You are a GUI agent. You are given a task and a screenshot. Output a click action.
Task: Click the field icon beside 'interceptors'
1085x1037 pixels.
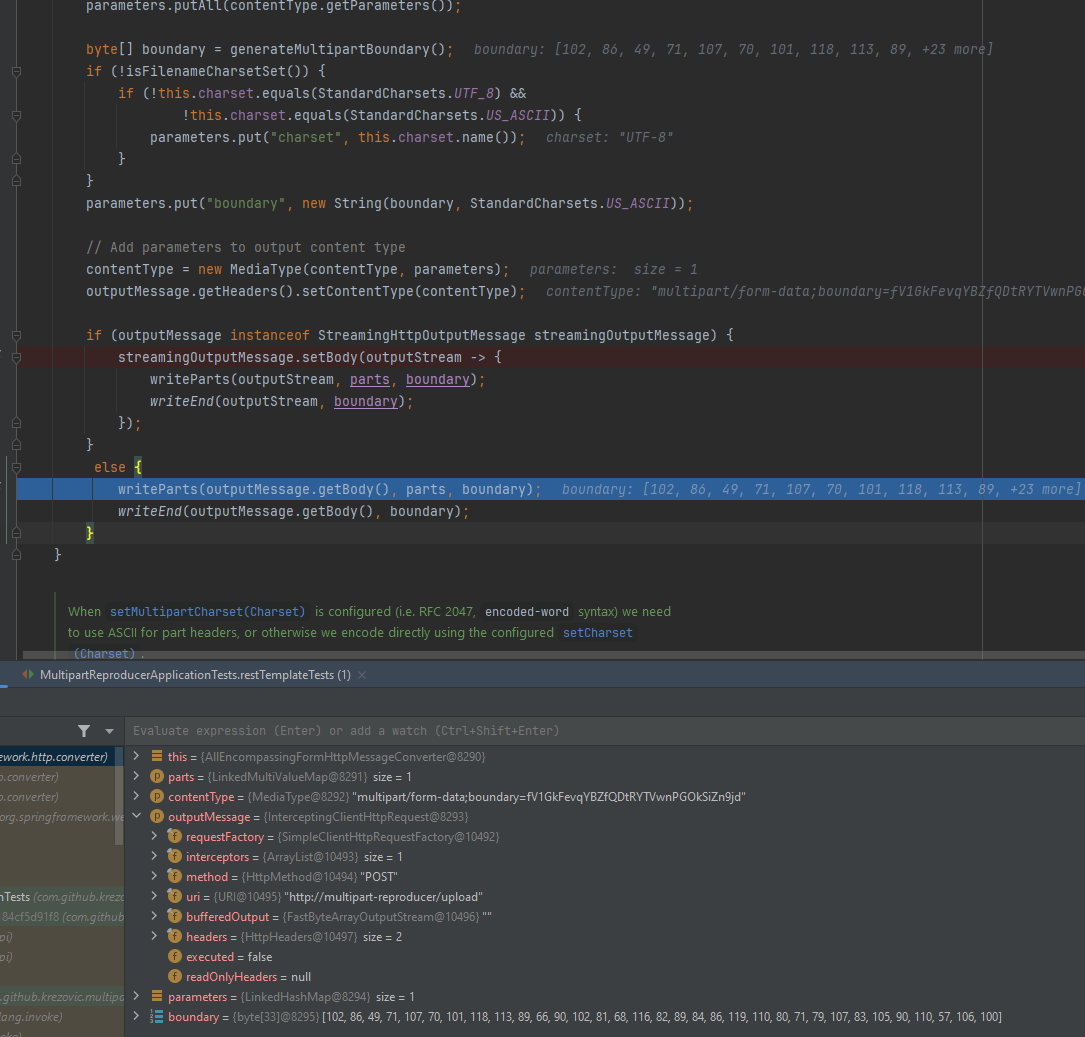(x=175, y=856)
